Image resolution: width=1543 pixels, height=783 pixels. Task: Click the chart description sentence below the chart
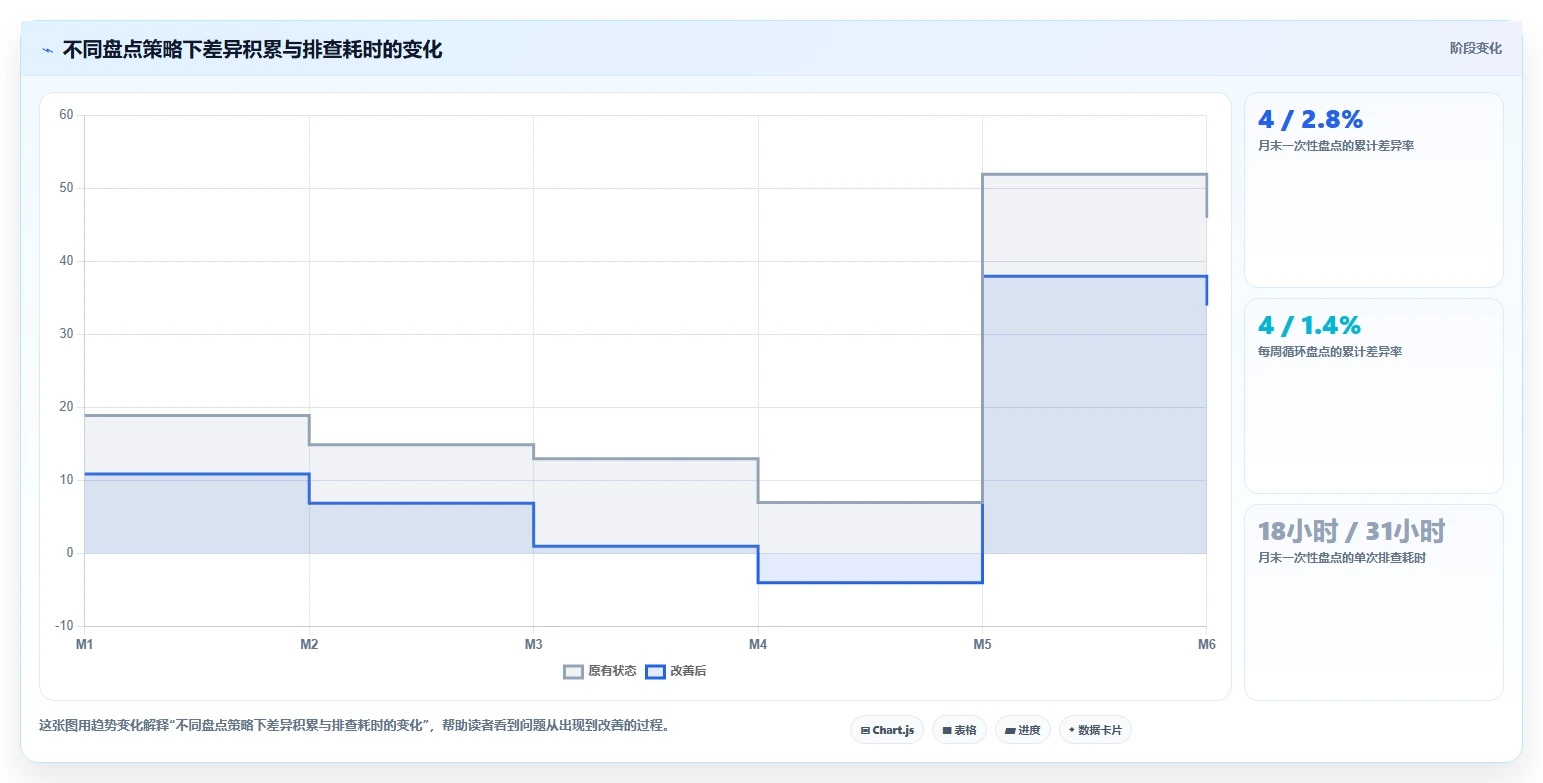[x=354, y=726]
